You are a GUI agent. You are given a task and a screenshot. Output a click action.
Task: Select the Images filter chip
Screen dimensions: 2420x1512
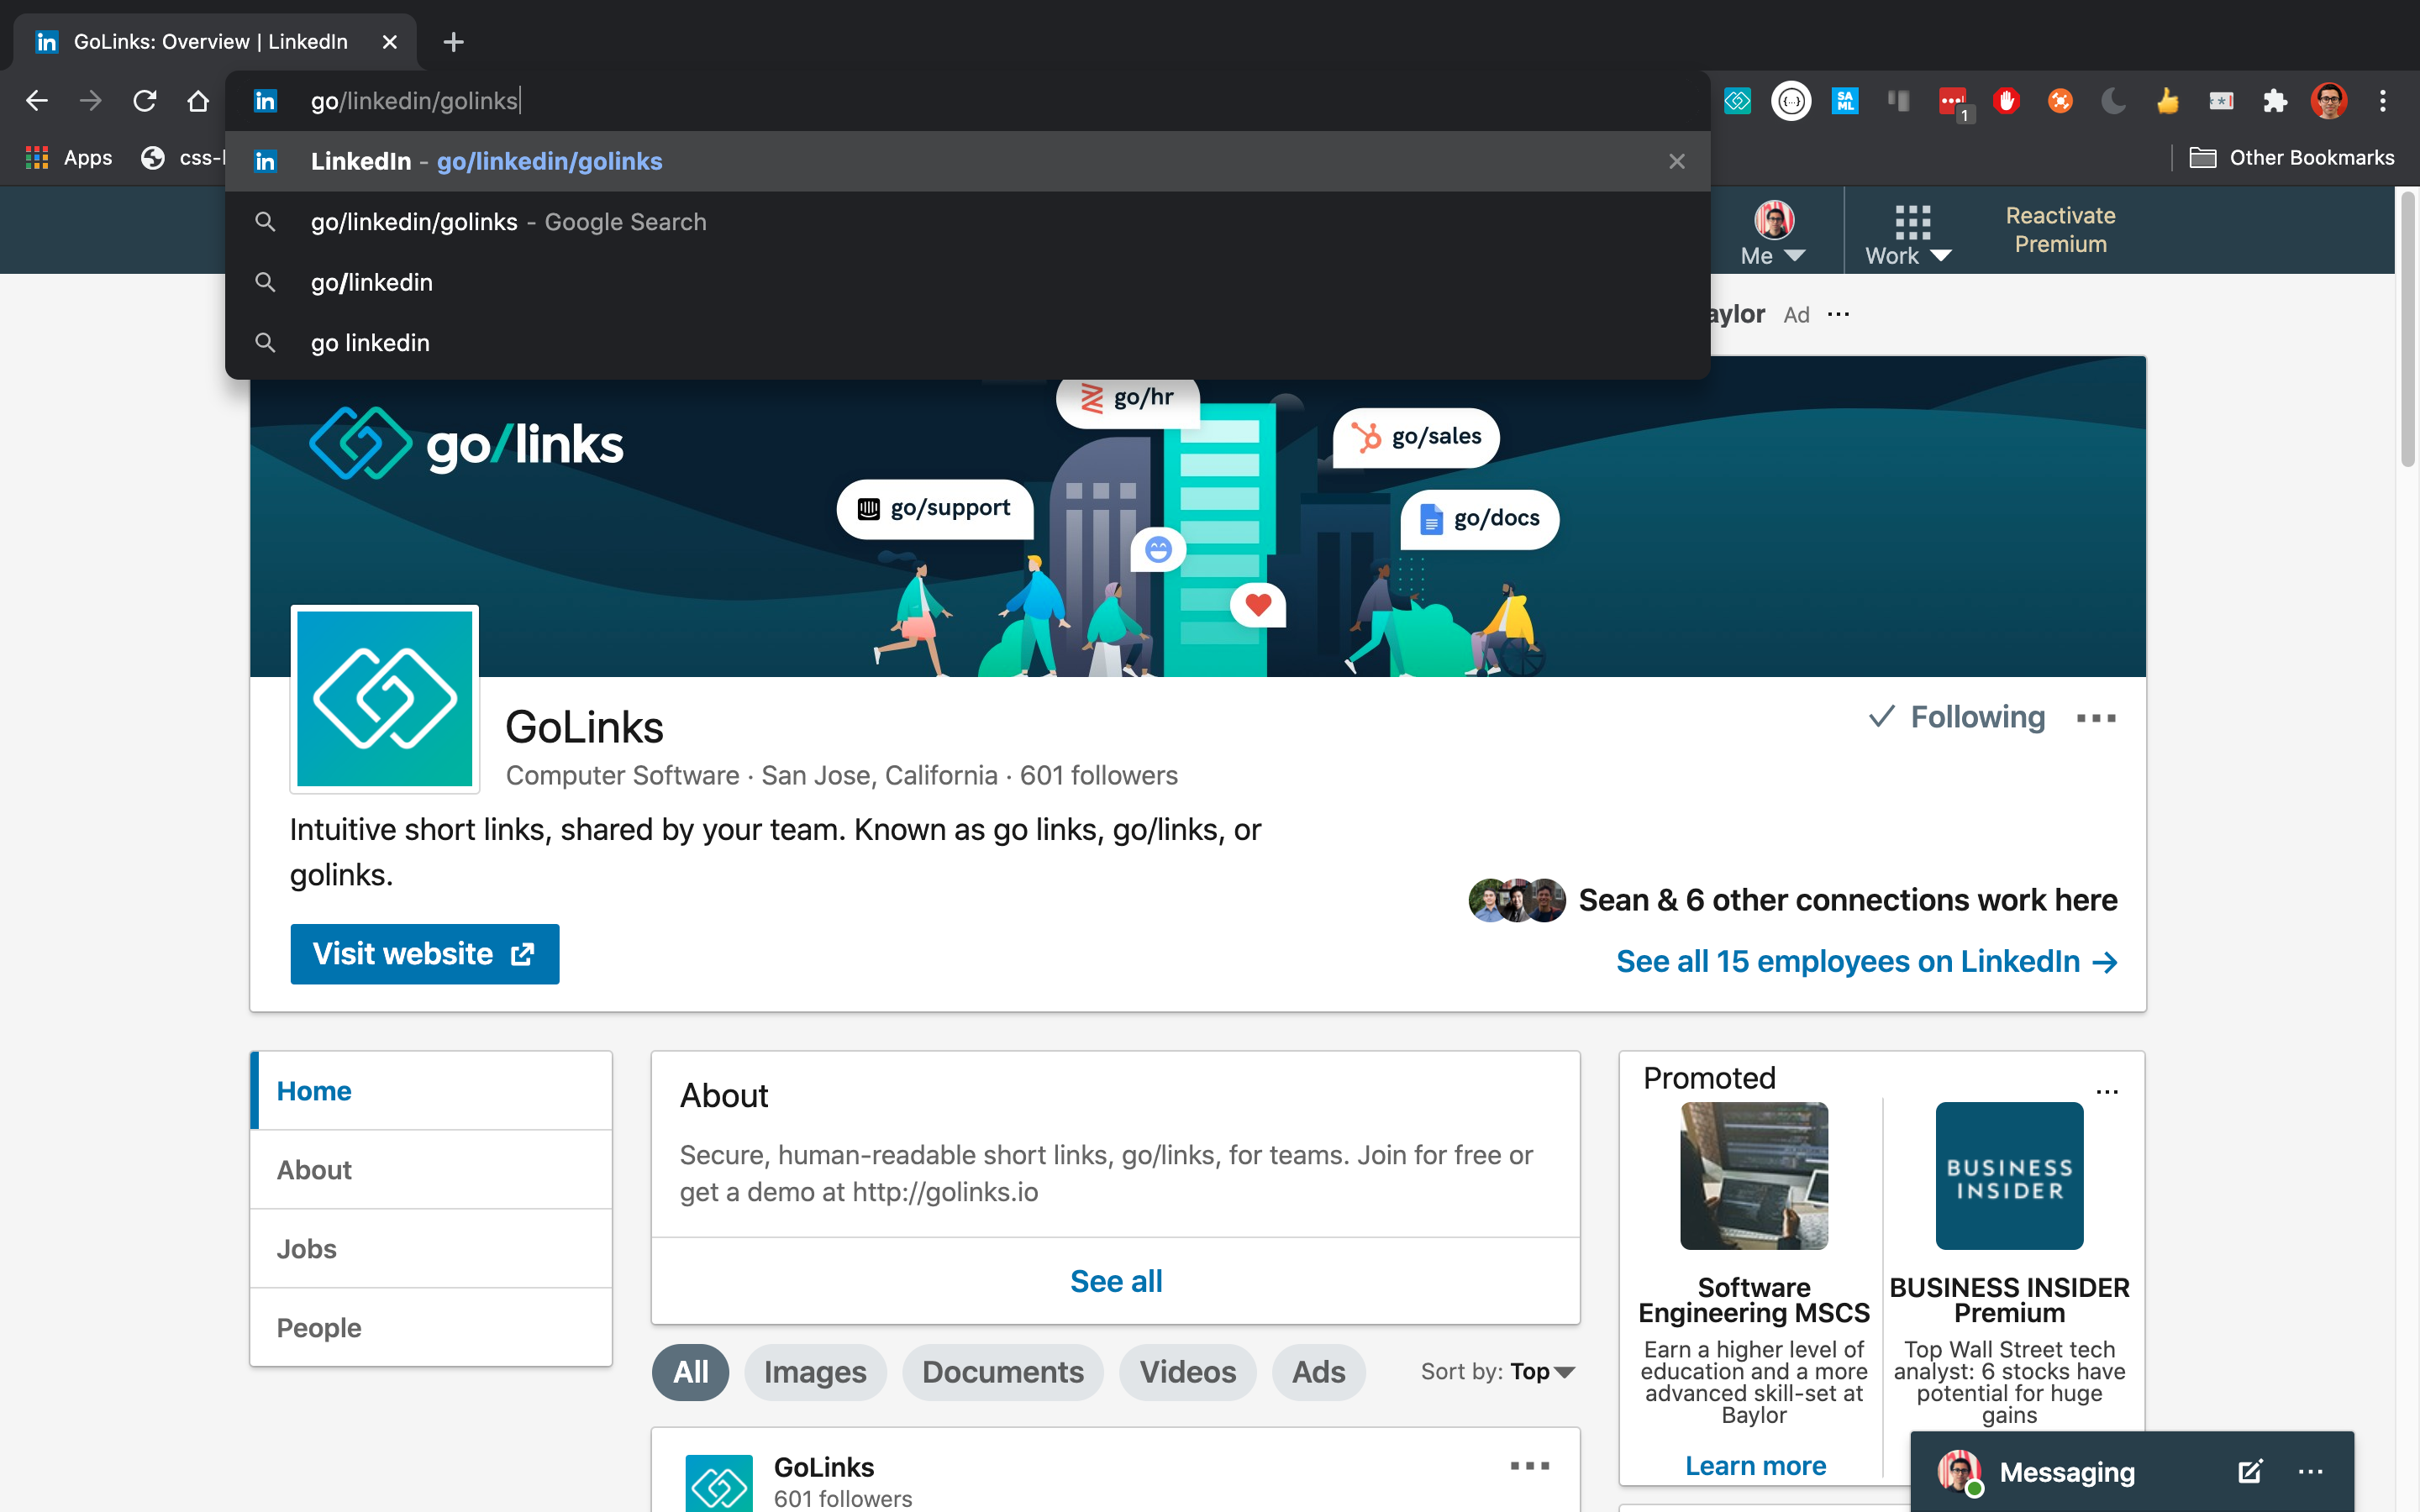click(x=815, y=1372)
